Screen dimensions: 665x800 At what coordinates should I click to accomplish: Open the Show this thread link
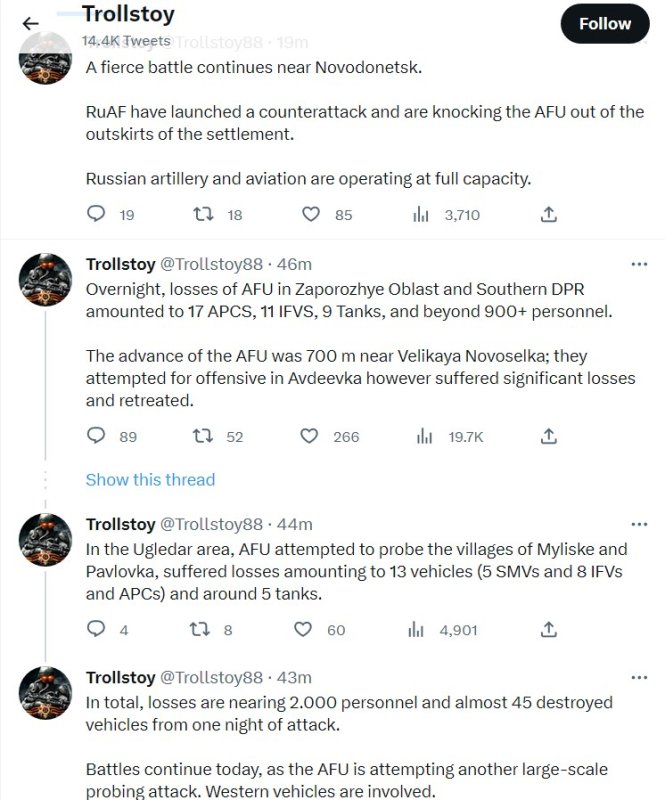click(150, 480)
